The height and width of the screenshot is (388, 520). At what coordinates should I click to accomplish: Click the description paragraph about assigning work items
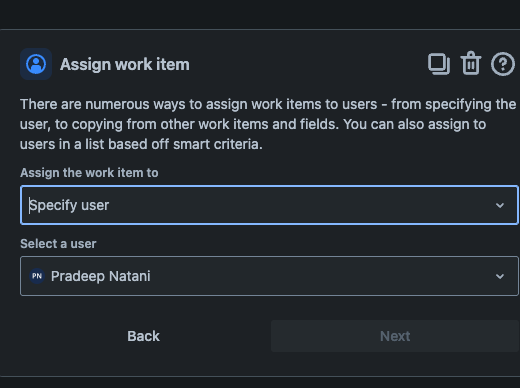pos(268,124)
